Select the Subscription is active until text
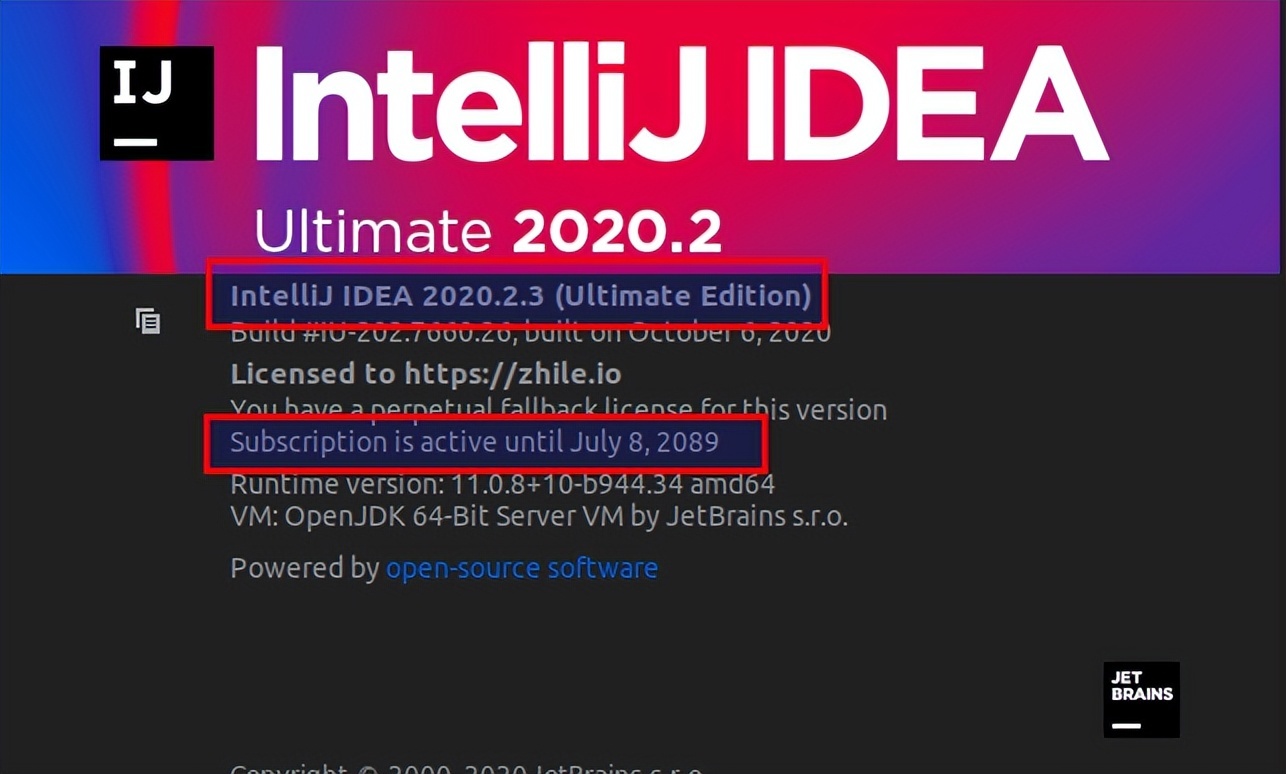This screenshot has width=1286, height=774. [x=398, y=442]
